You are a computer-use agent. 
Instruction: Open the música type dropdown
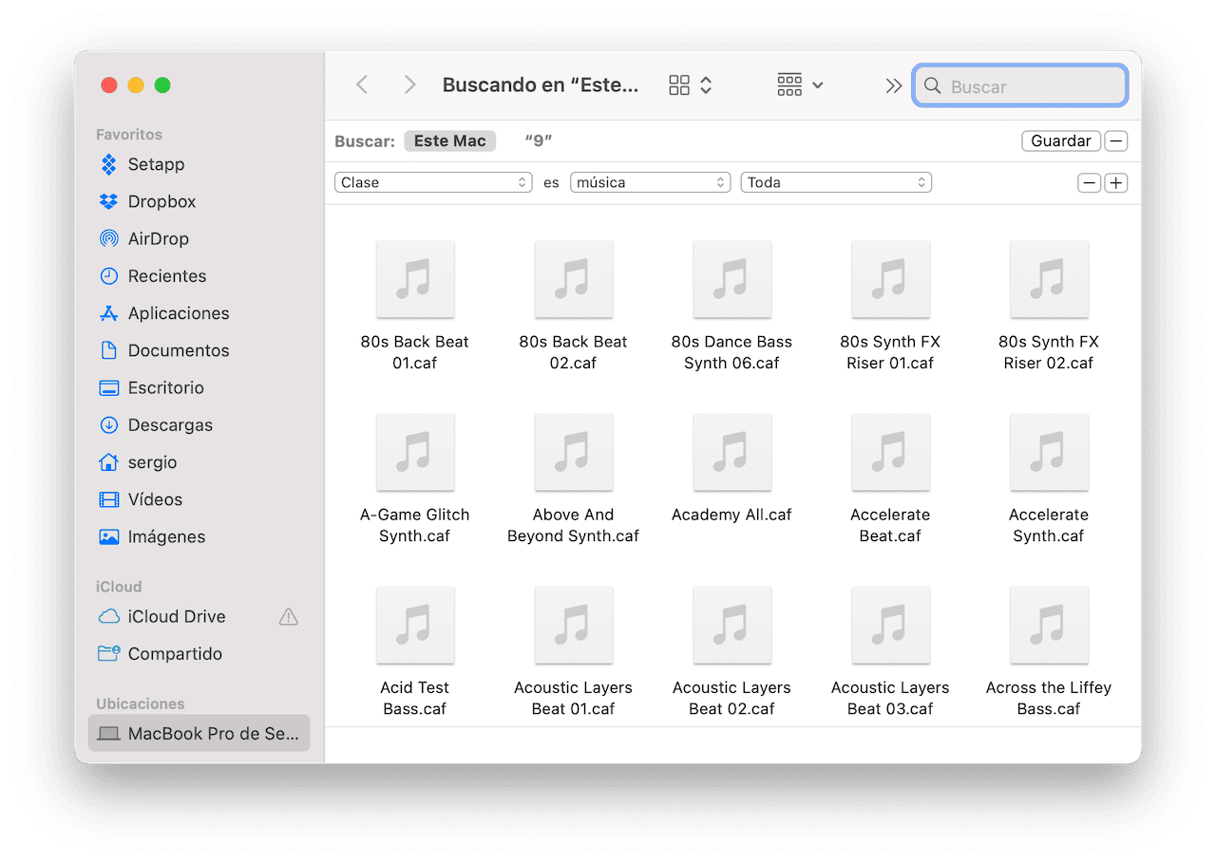[651, 183]
